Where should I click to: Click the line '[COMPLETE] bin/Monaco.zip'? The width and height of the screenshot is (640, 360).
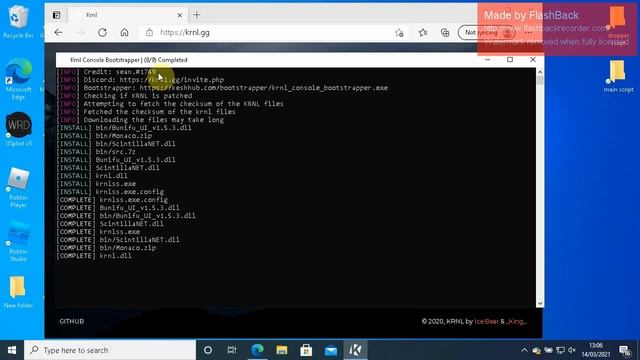click(106, 248)
